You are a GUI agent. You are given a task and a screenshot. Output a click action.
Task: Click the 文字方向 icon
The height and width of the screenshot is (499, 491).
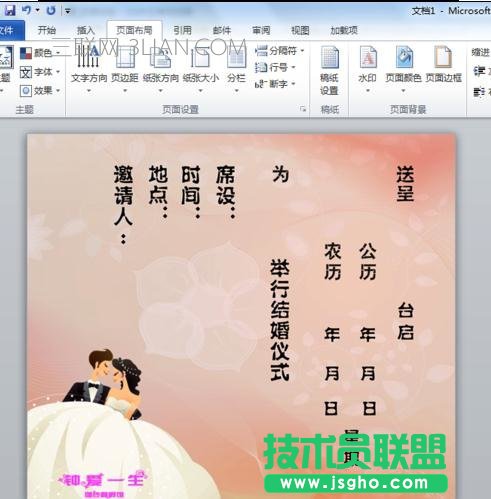(89, 57)
